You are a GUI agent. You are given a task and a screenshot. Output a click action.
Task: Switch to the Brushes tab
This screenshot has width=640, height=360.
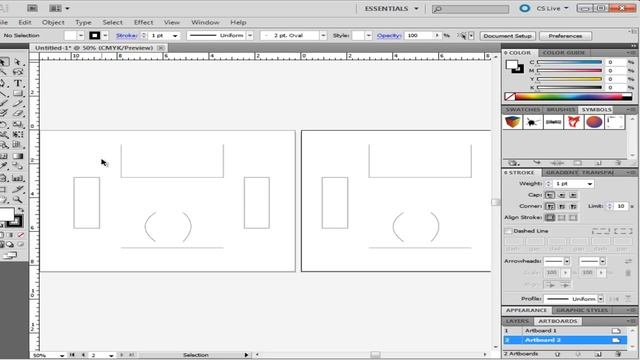(560, 110)
